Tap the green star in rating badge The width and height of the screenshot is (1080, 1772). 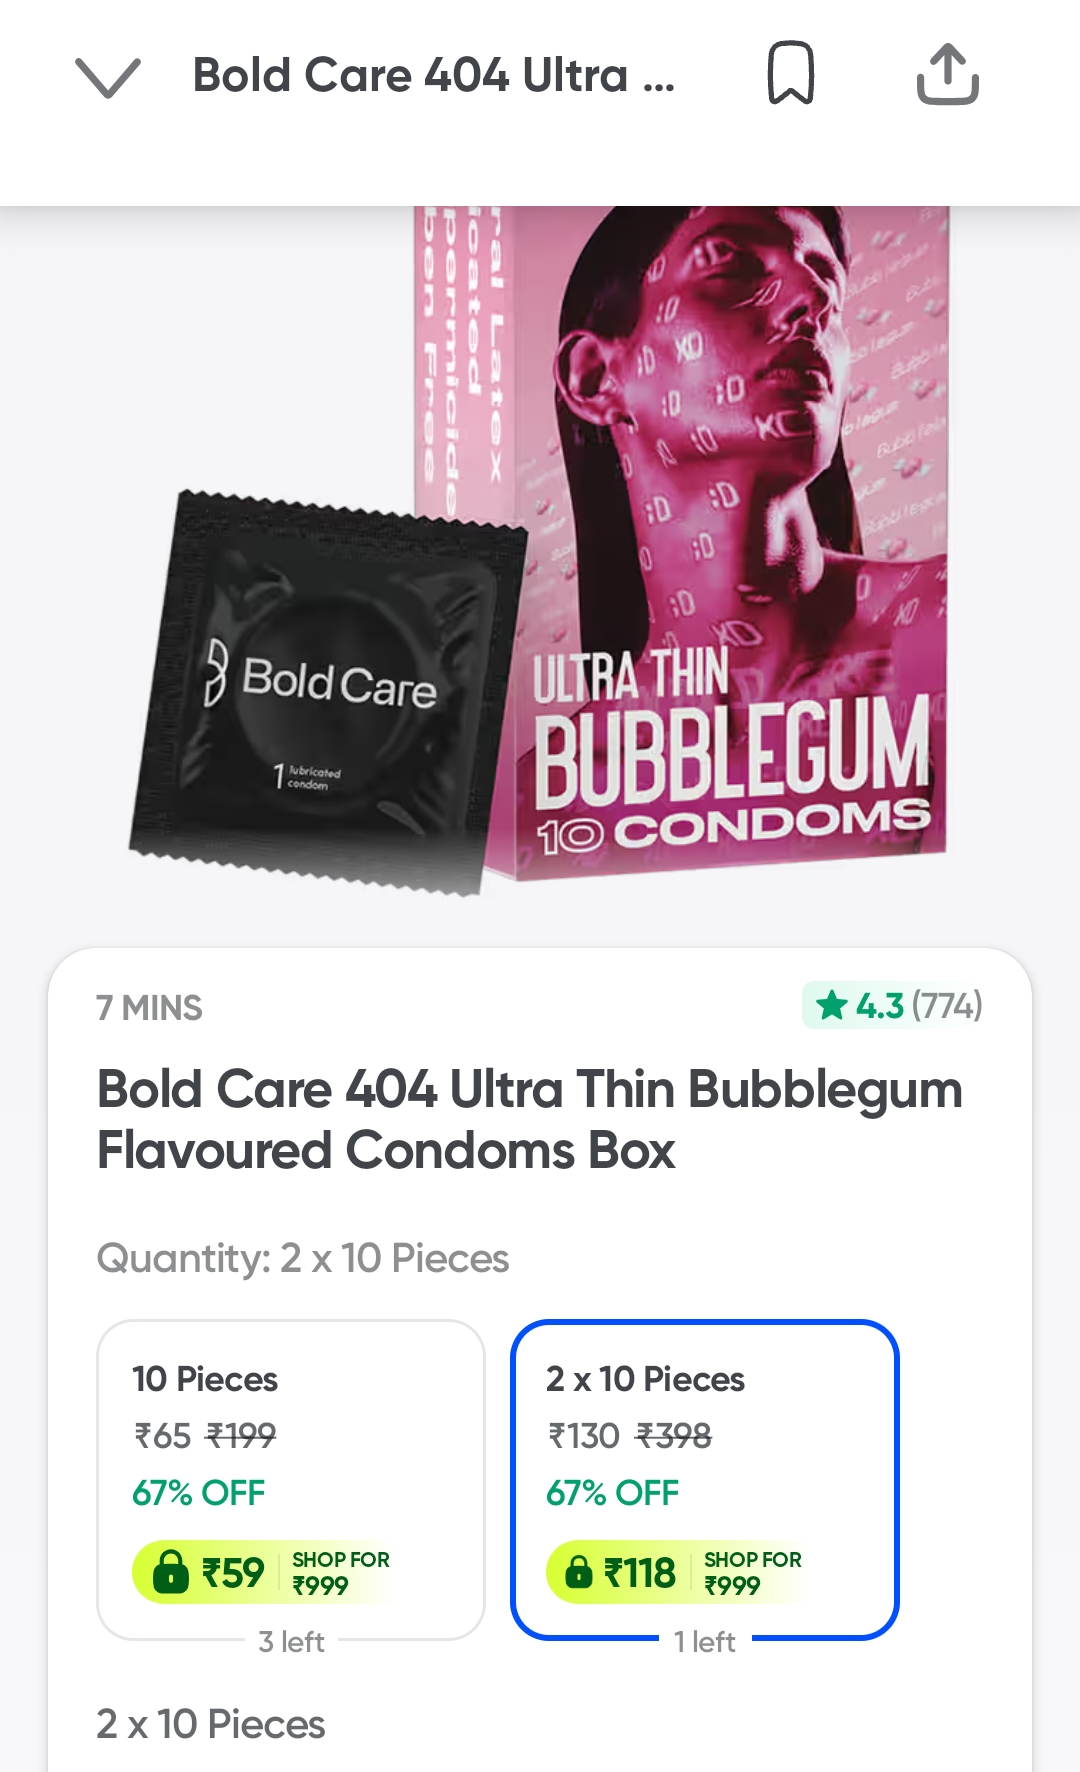(832, 1005)
